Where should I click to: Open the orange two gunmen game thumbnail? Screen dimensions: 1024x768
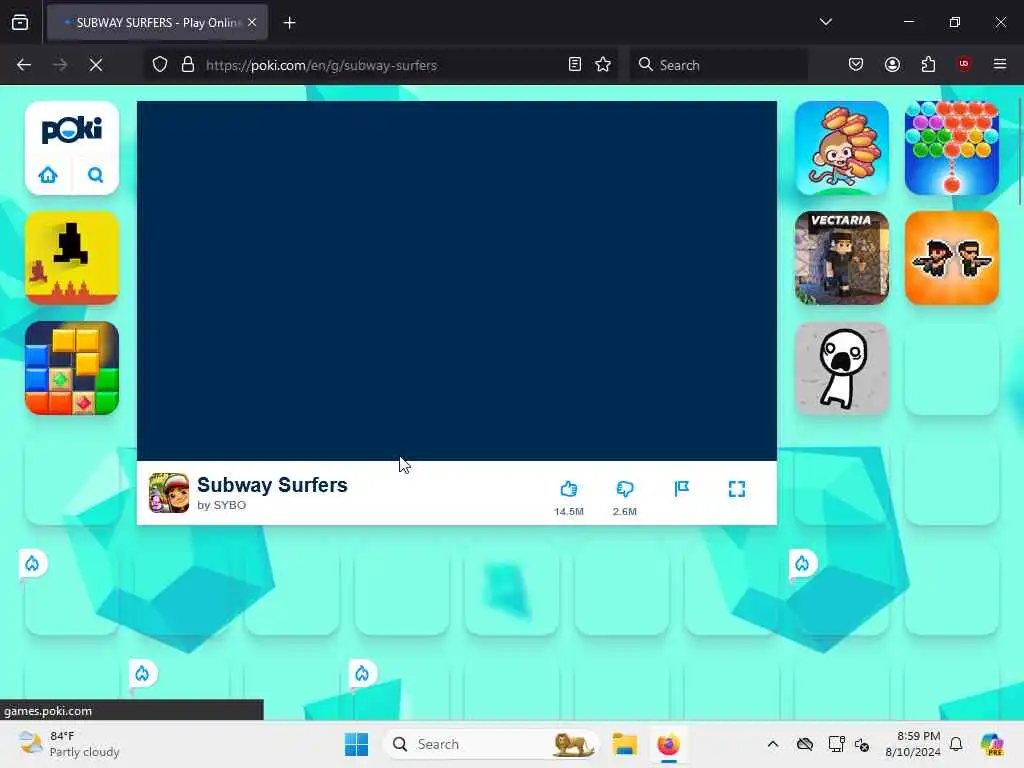coord(952,258)
